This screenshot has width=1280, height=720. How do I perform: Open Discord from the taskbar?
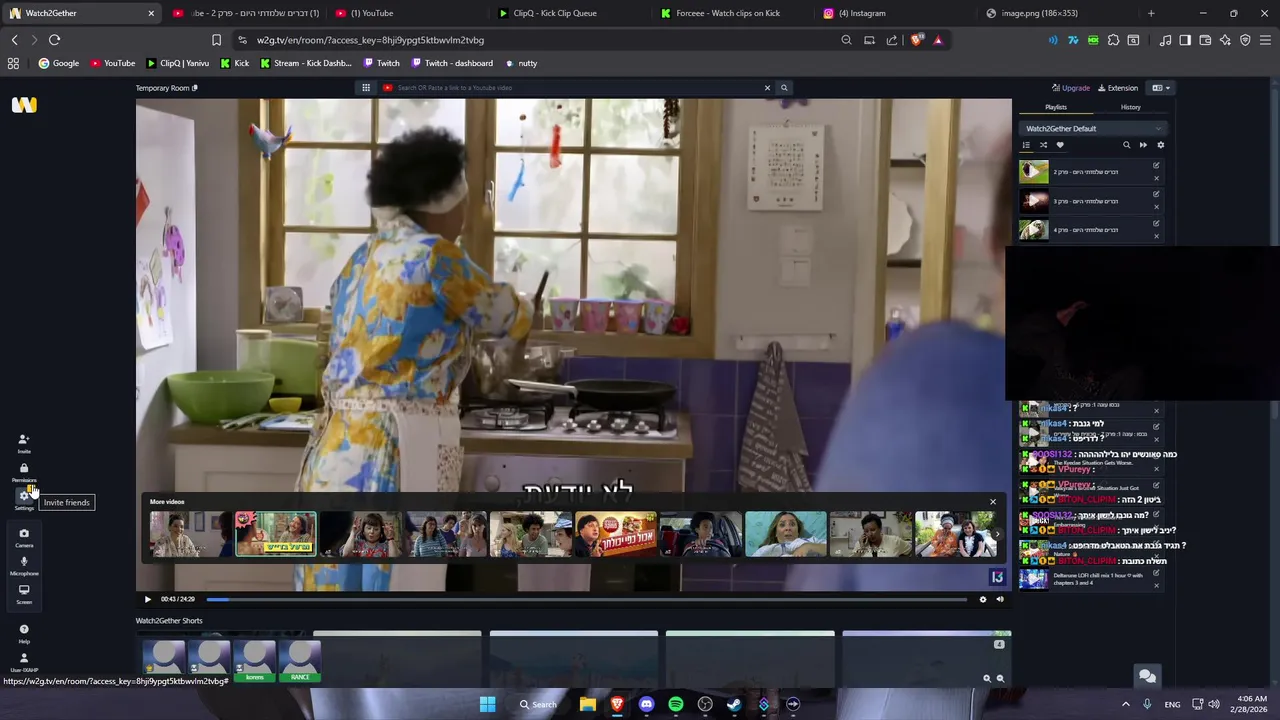(x=646, y=704)
